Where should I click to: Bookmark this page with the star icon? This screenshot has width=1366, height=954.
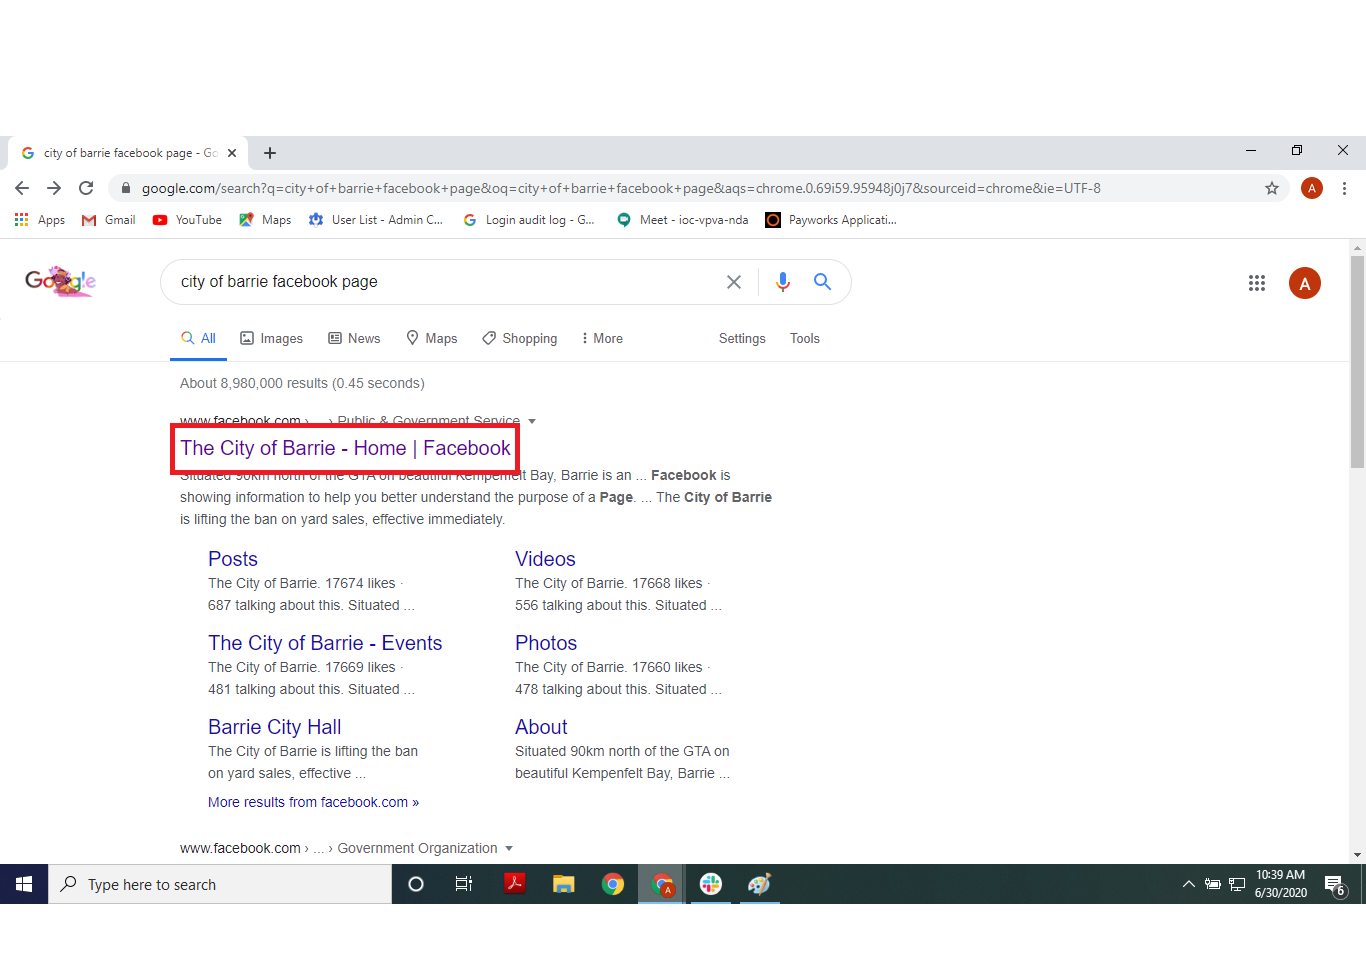[x=1272, y=188]
